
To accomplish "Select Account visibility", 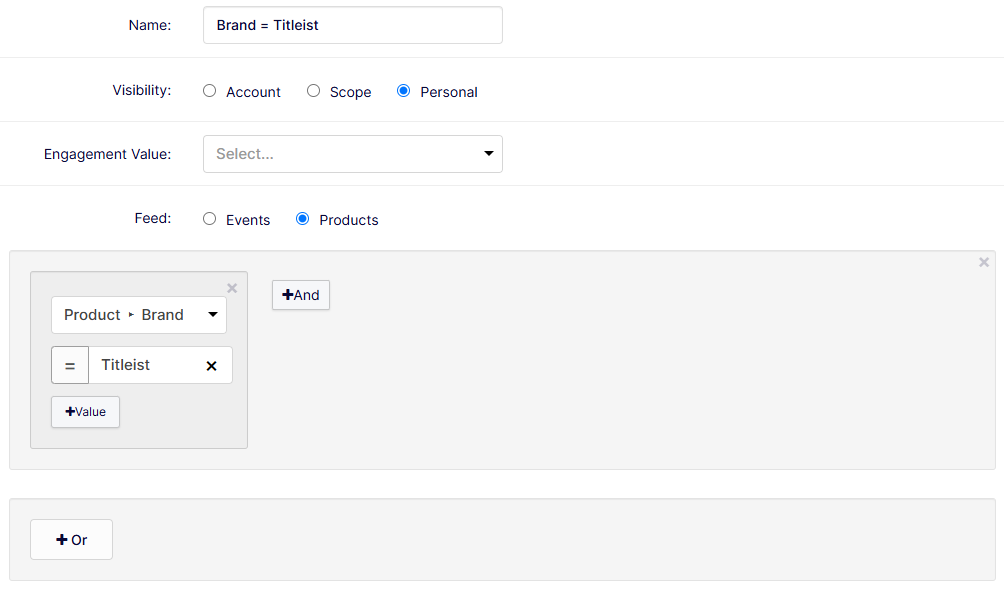I will click(210, 91).
